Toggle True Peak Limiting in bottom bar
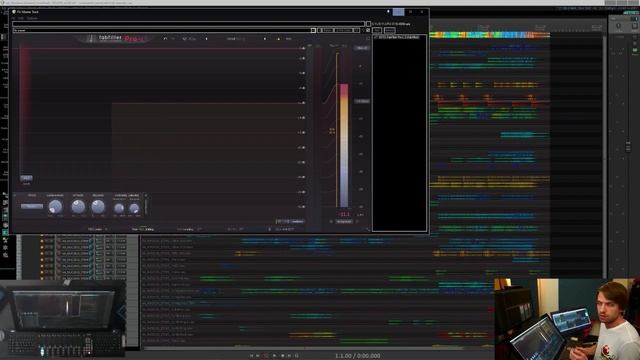 pos(142,229)
